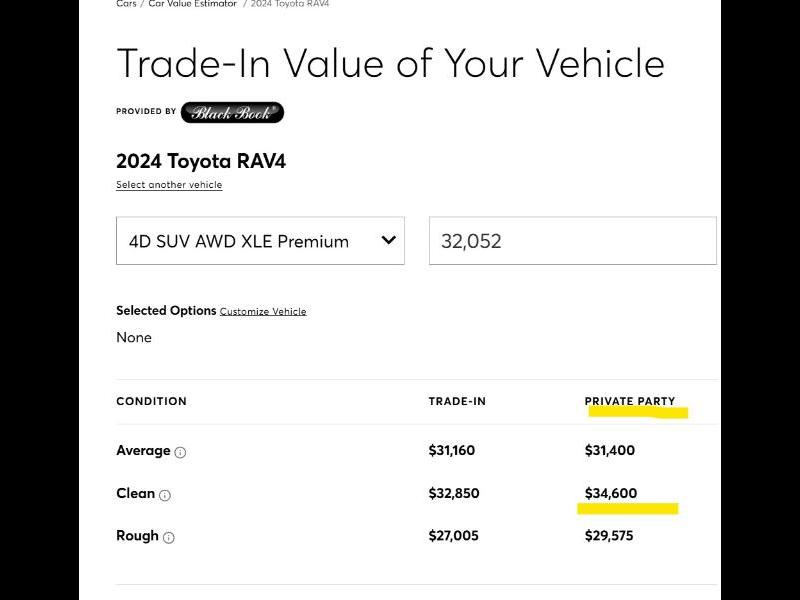Click the Select another vehicle link
The image size is (800, 600).
169,185
